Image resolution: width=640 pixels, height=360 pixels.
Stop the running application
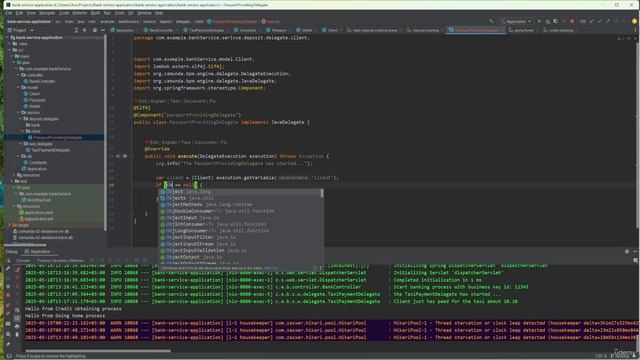point(572,21)
